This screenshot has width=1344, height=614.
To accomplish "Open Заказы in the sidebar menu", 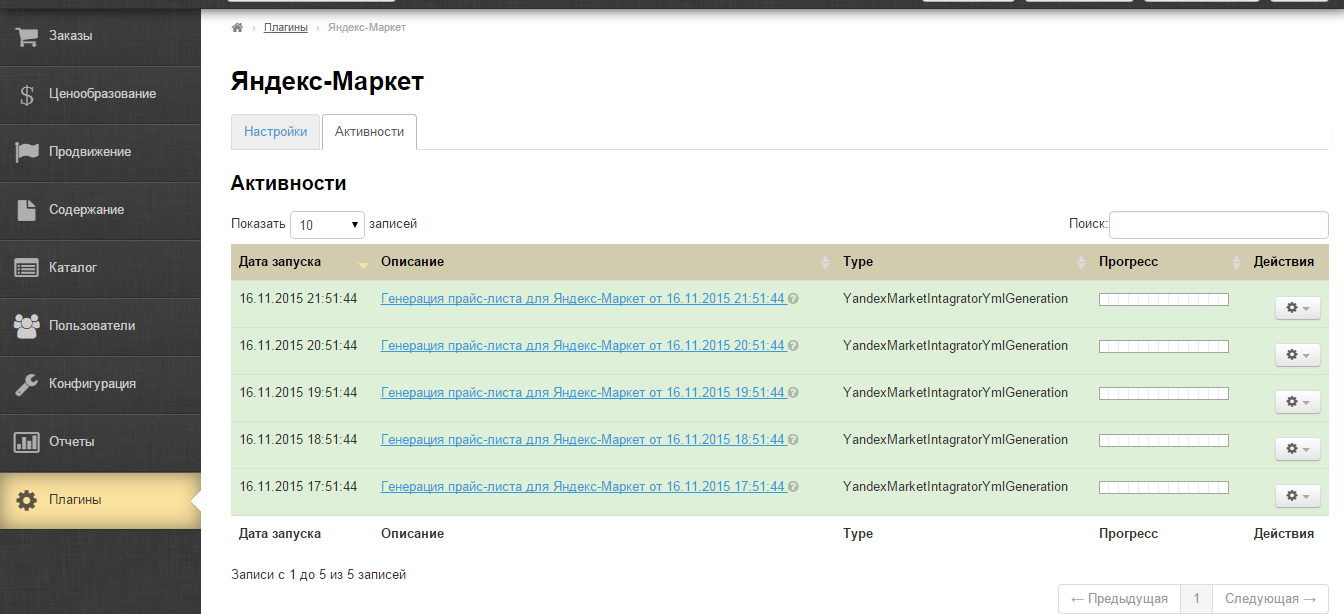I will 100,36.
